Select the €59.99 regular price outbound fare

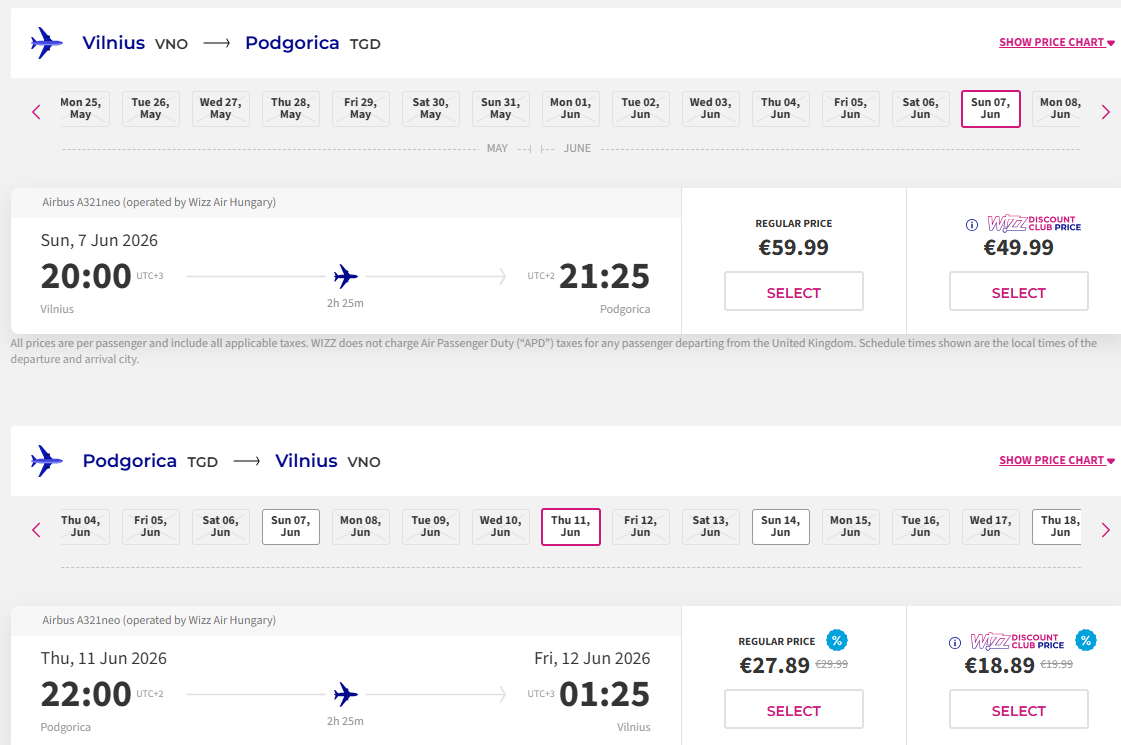pyautogui.click(x=794, y=292)
